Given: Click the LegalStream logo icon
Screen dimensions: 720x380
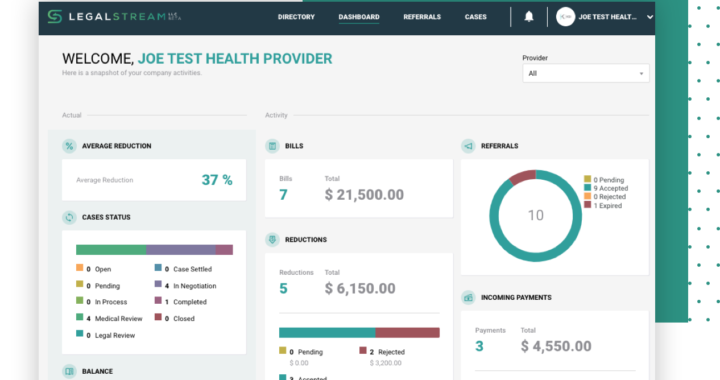Looking at the screenshot, I should coord(55,17).
